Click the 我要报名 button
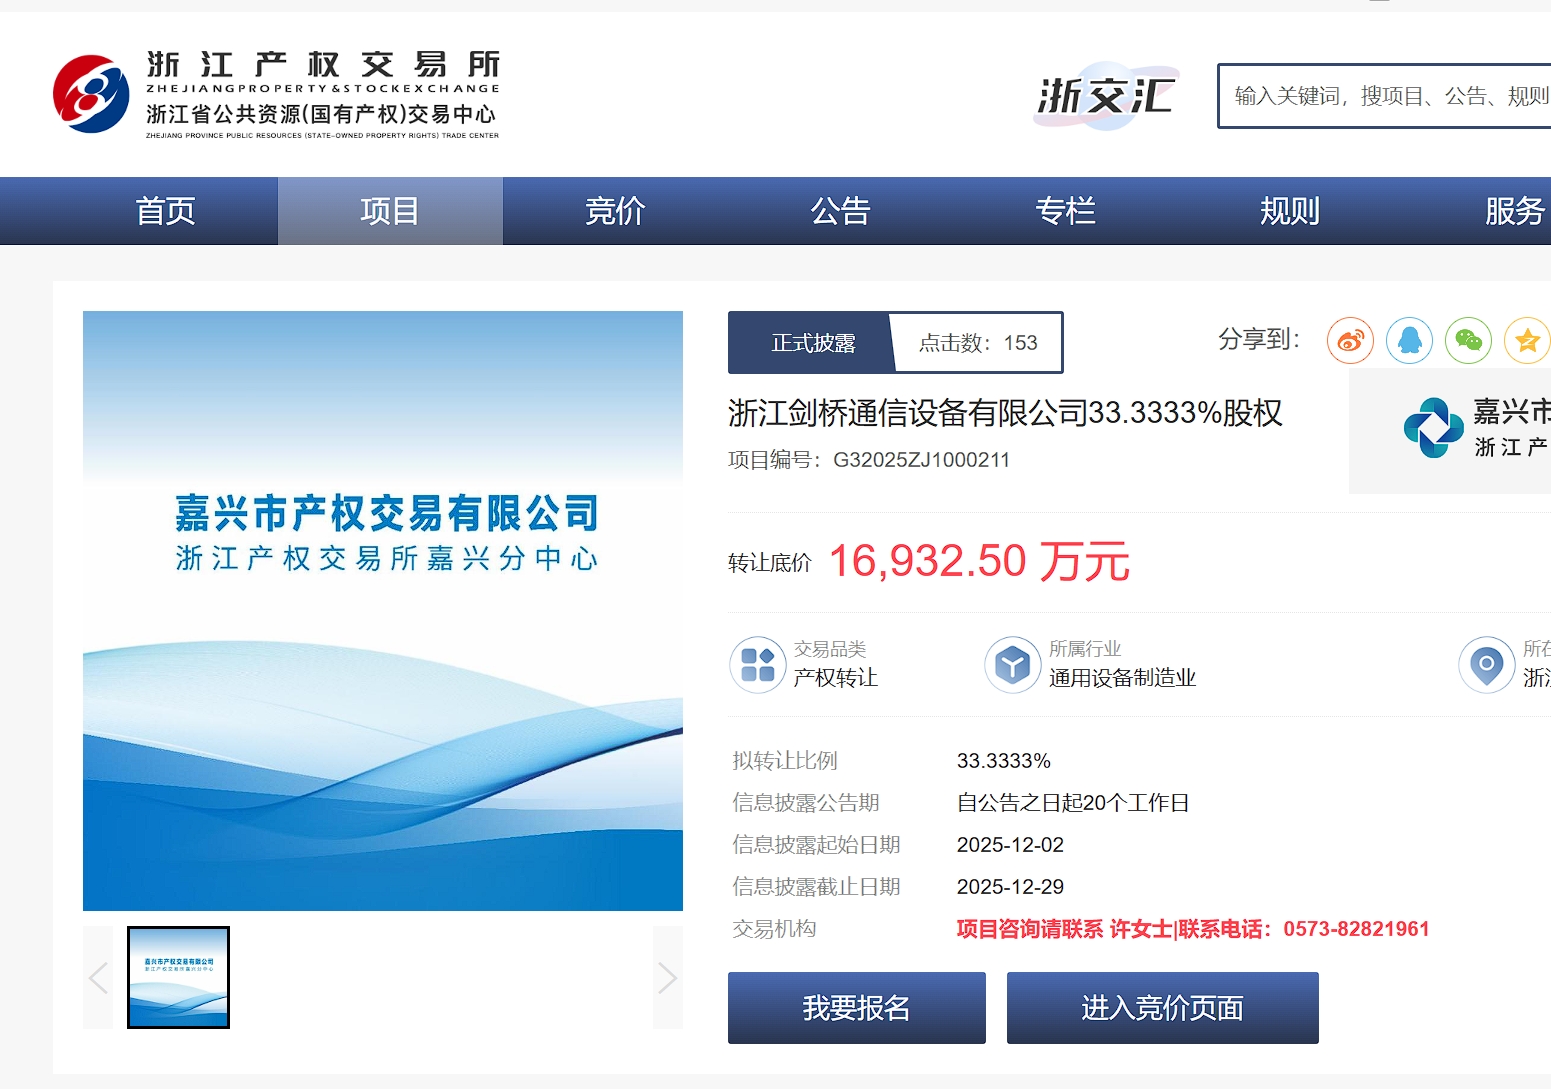This screenshot has height=1089, width=1551. click(857, 1008)
